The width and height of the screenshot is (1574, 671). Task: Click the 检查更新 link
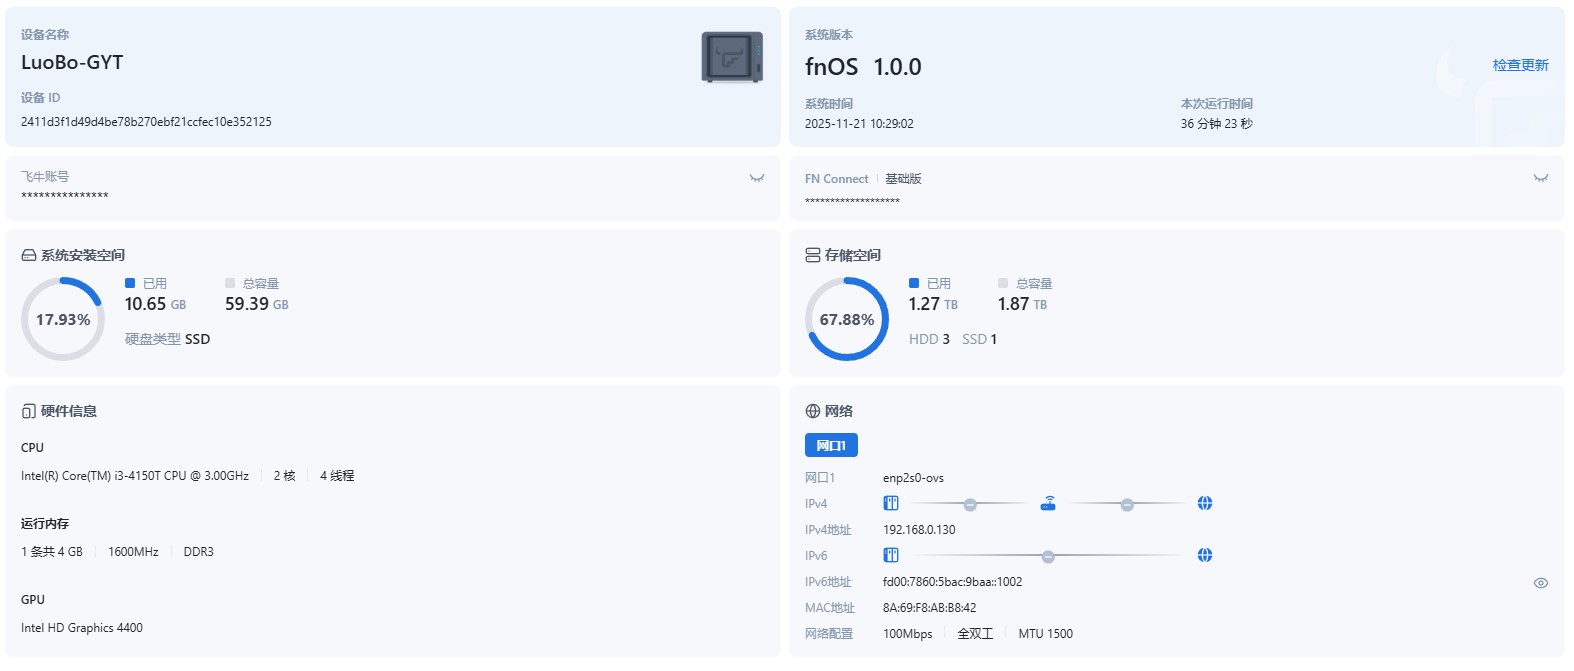point(1520,65)
